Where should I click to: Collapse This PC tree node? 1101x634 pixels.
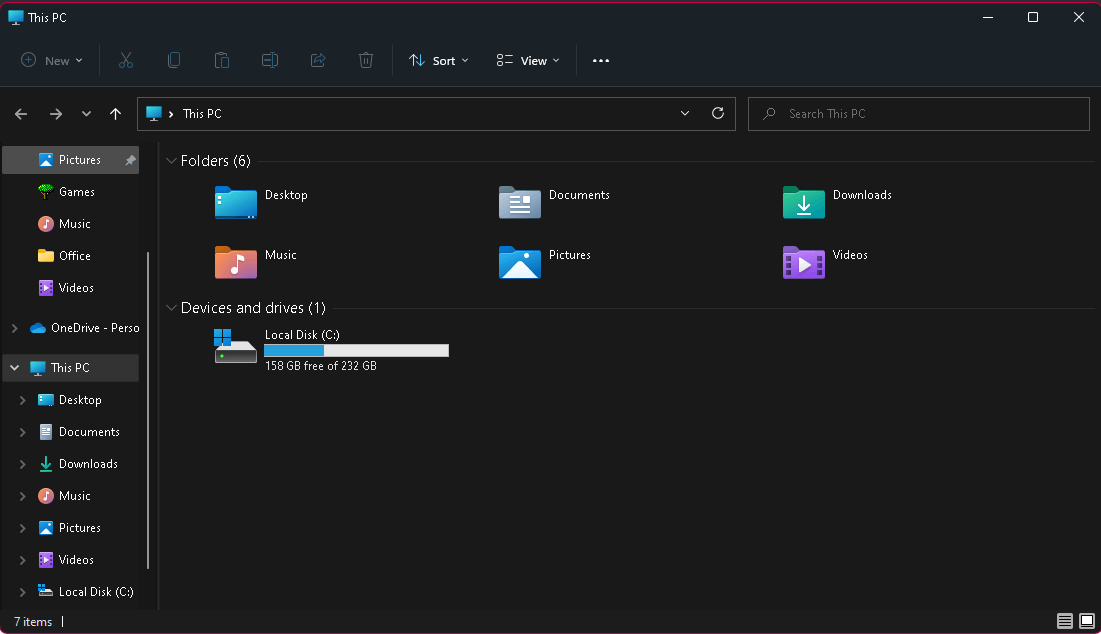14,368
